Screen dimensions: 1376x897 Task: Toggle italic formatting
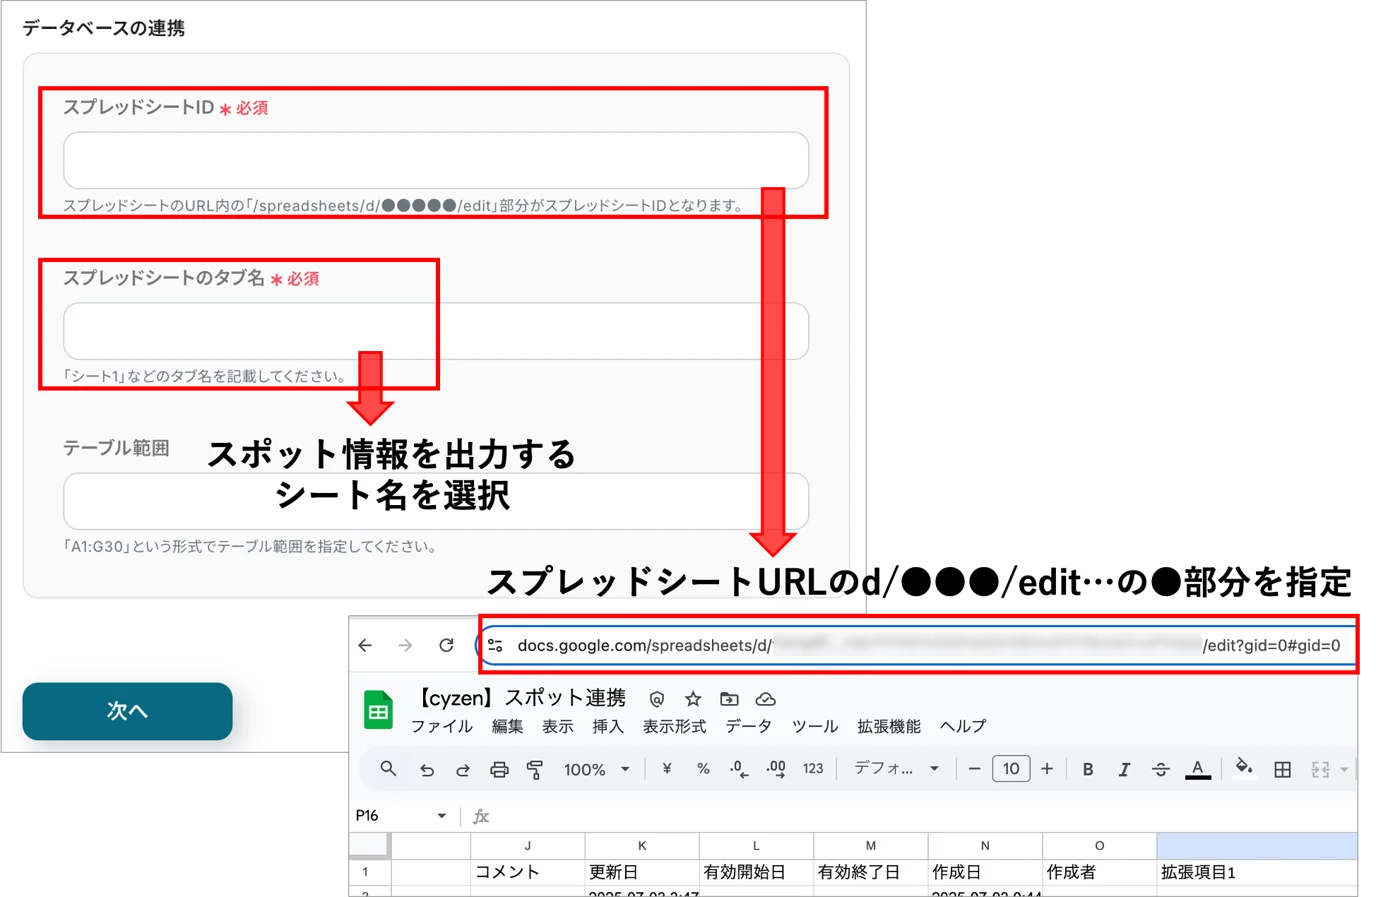1124,769
